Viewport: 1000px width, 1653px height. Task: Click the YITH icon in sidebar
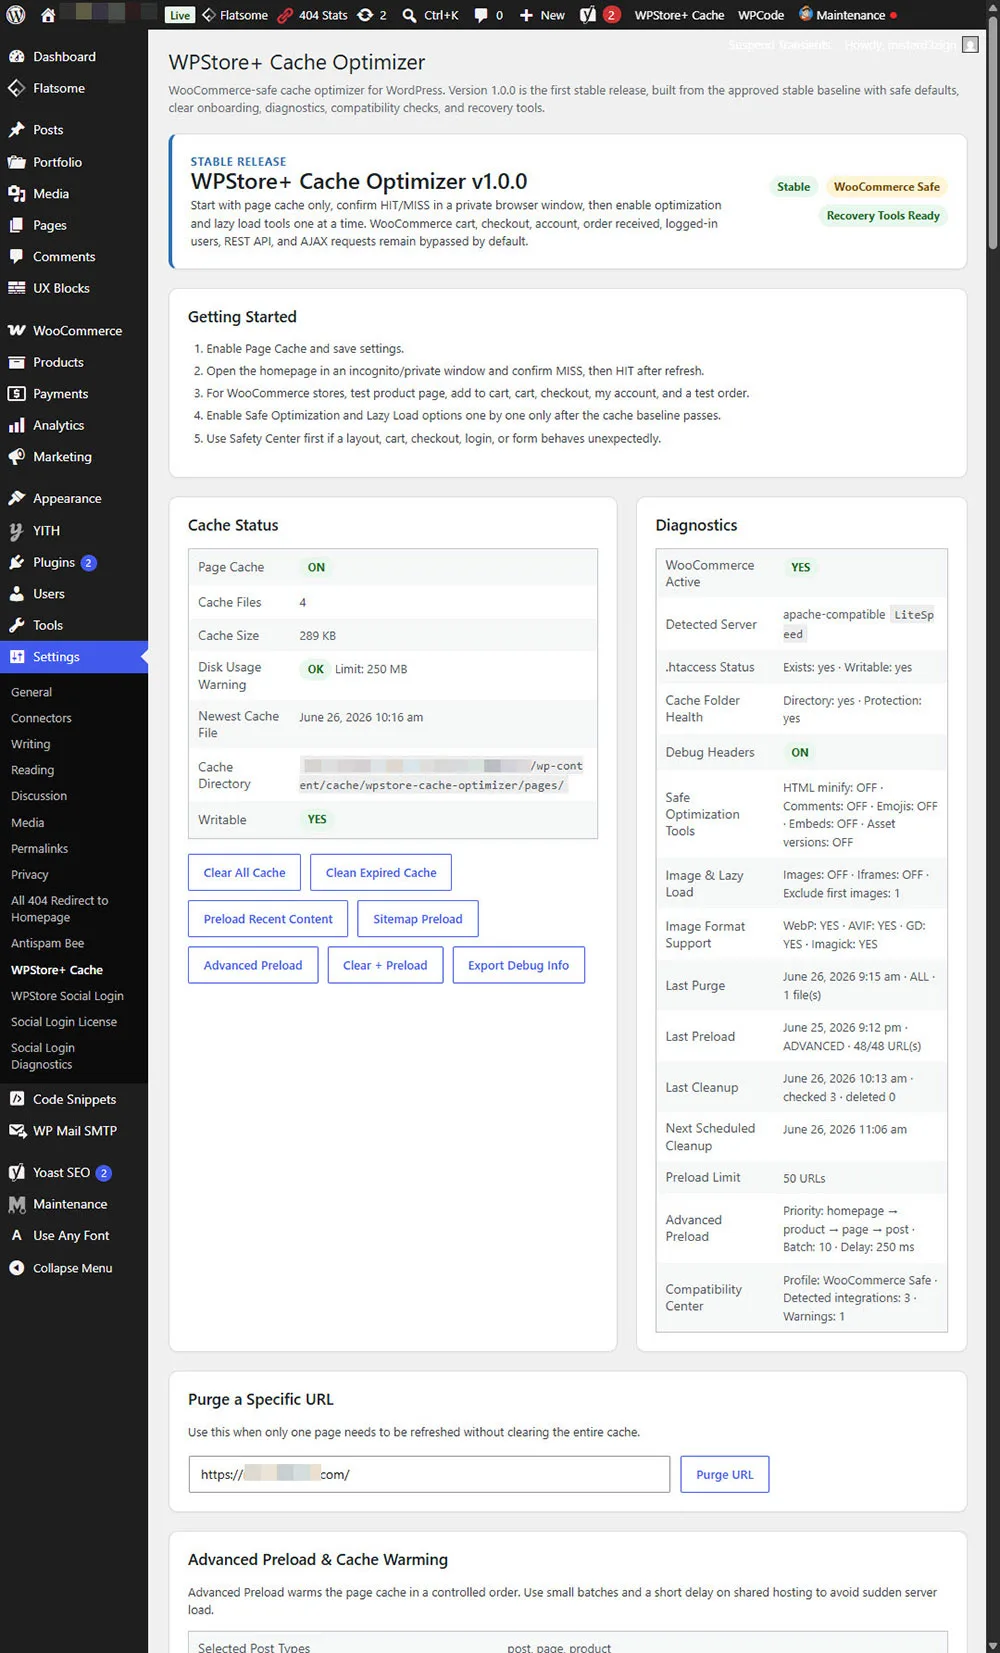coord(16,531)
